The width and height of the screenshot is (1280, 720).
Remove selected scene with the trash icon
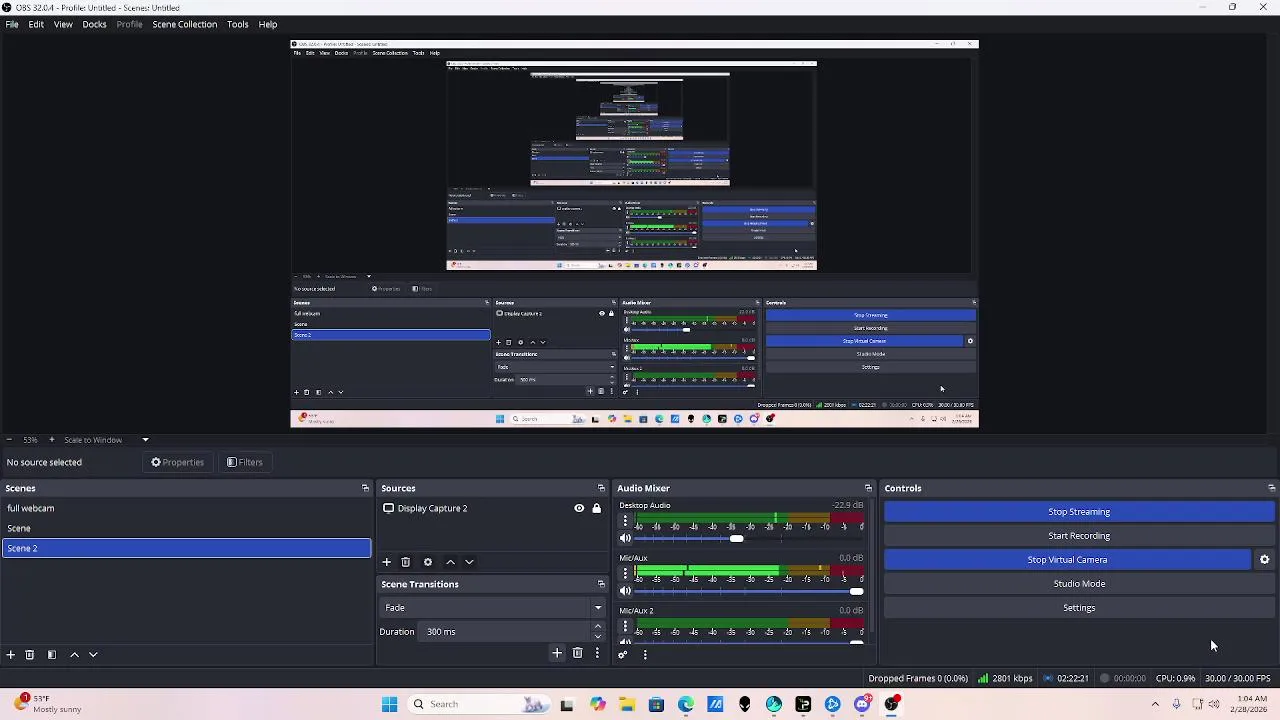pos(30,654)
